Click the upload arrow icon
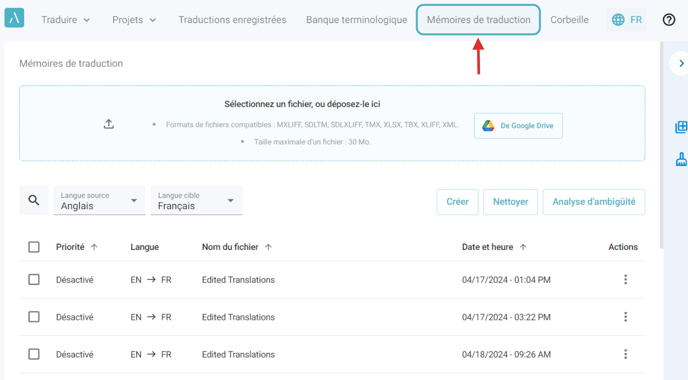 (x=109, y=124)
